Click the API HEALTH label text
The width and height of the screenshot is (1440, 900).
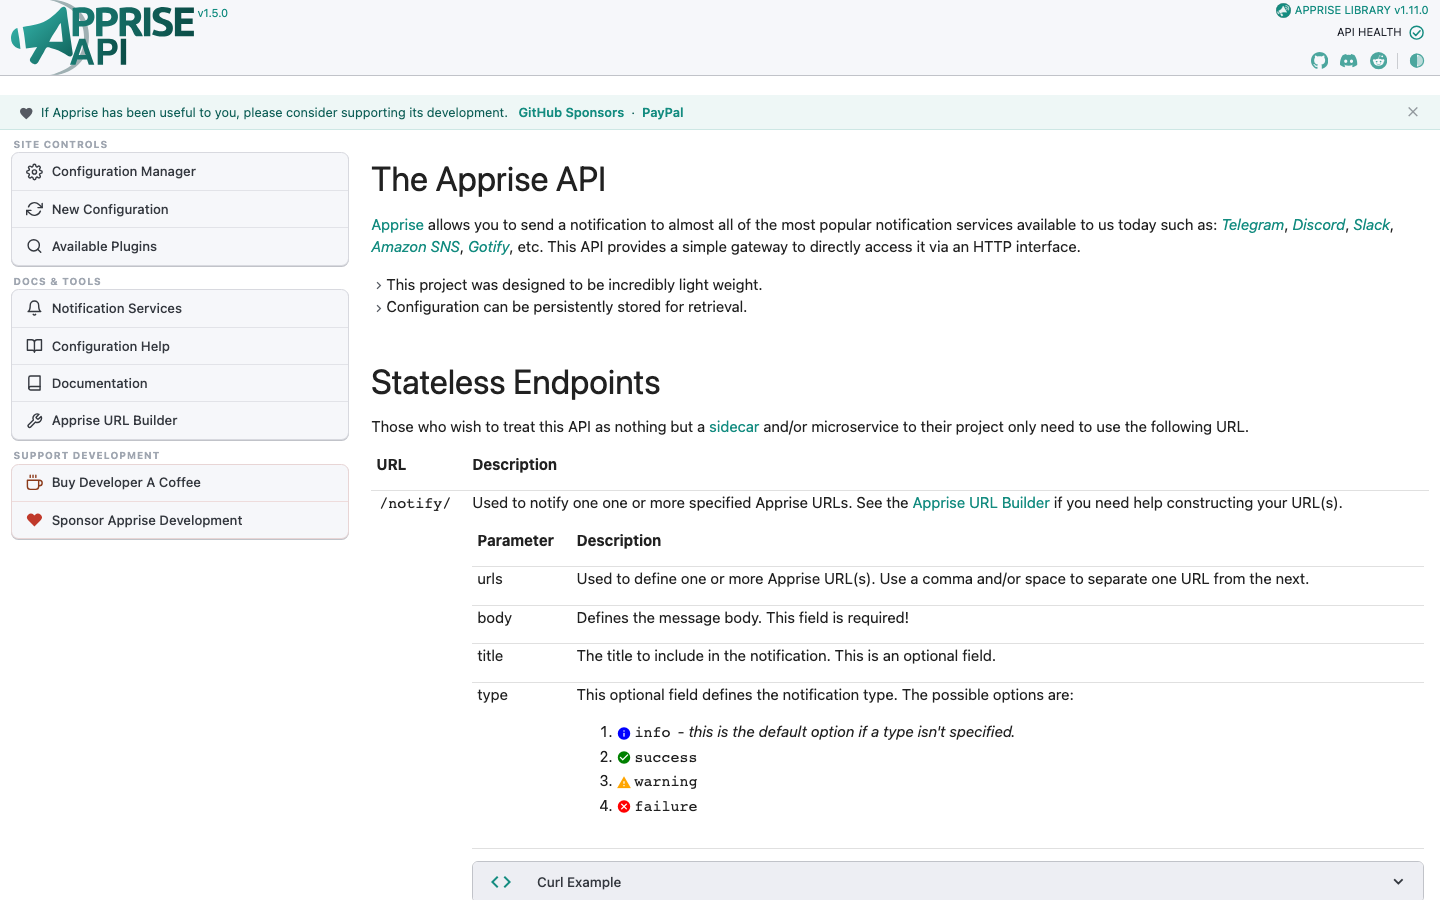click(1369, 33)
